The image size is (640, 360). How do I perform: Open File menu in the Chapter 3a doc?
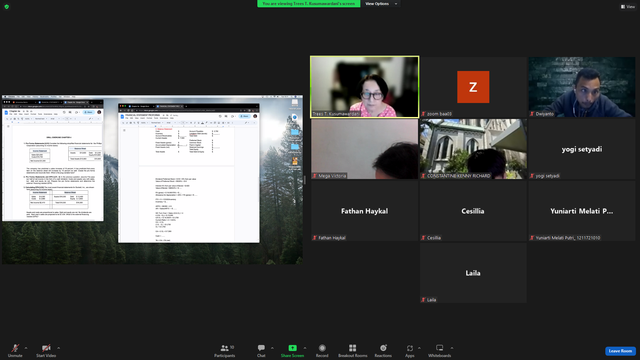pos(11,114)
